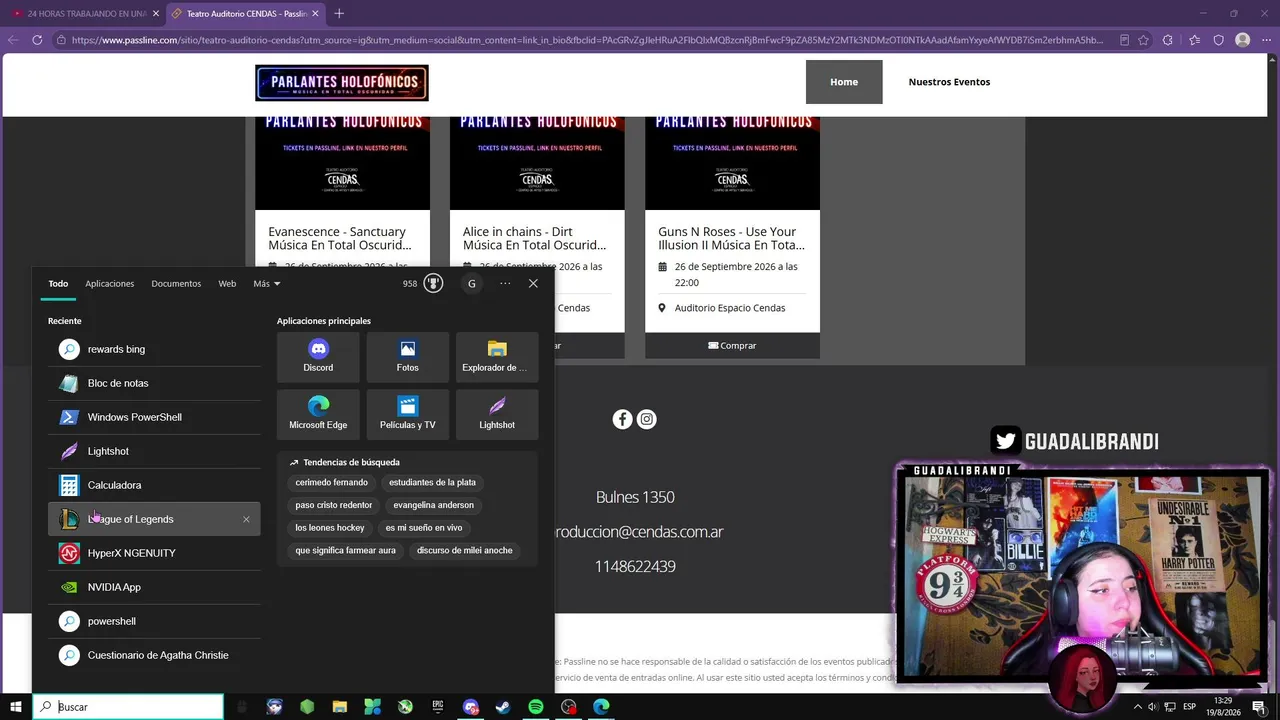Open Bloc de notas from recents
Viewport: 1280px width, 720px height.
click(x=154, y=383)
